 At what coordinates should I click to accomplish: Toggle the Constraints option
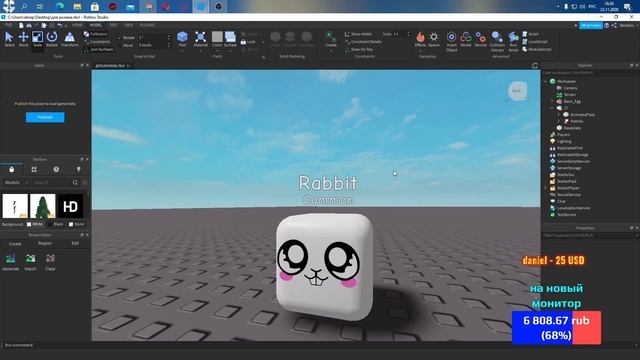pos(97,42)
